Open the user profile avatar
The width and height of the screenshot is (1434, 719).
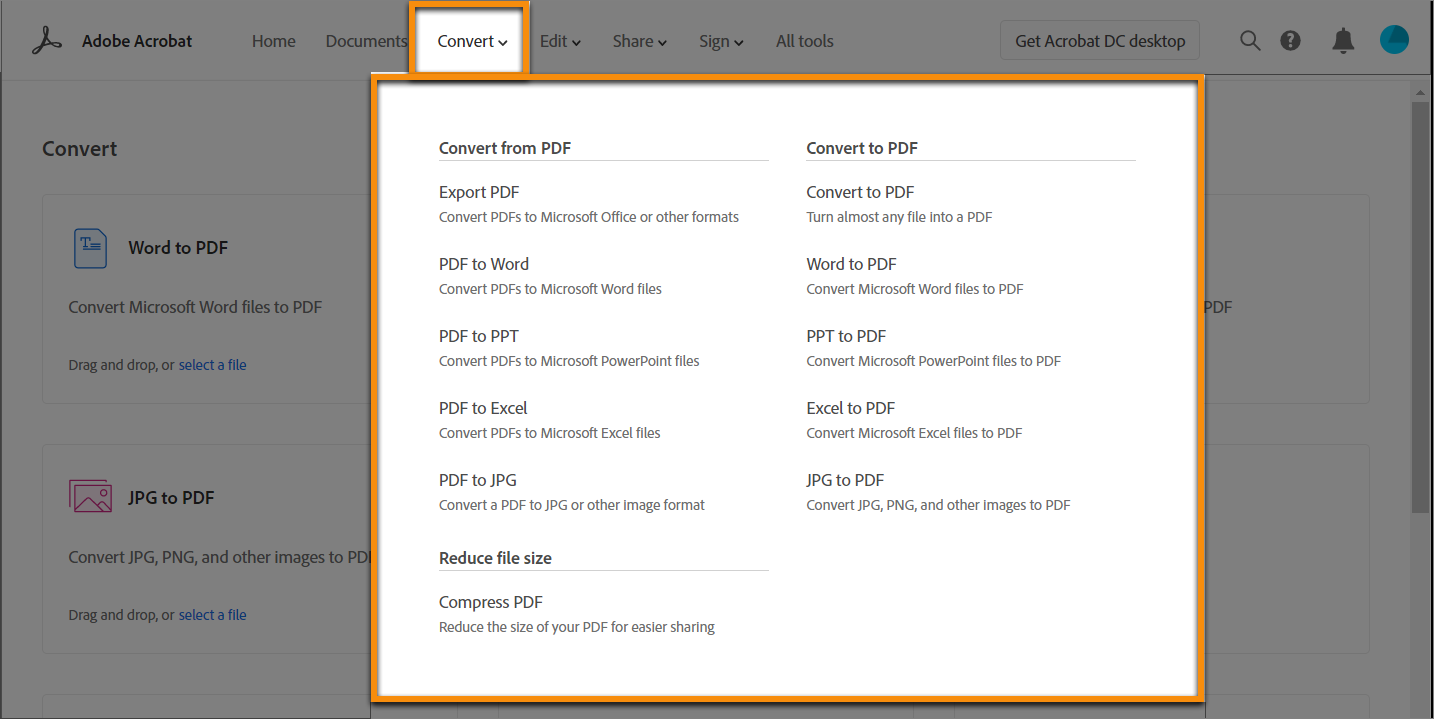pos(1394,40)
